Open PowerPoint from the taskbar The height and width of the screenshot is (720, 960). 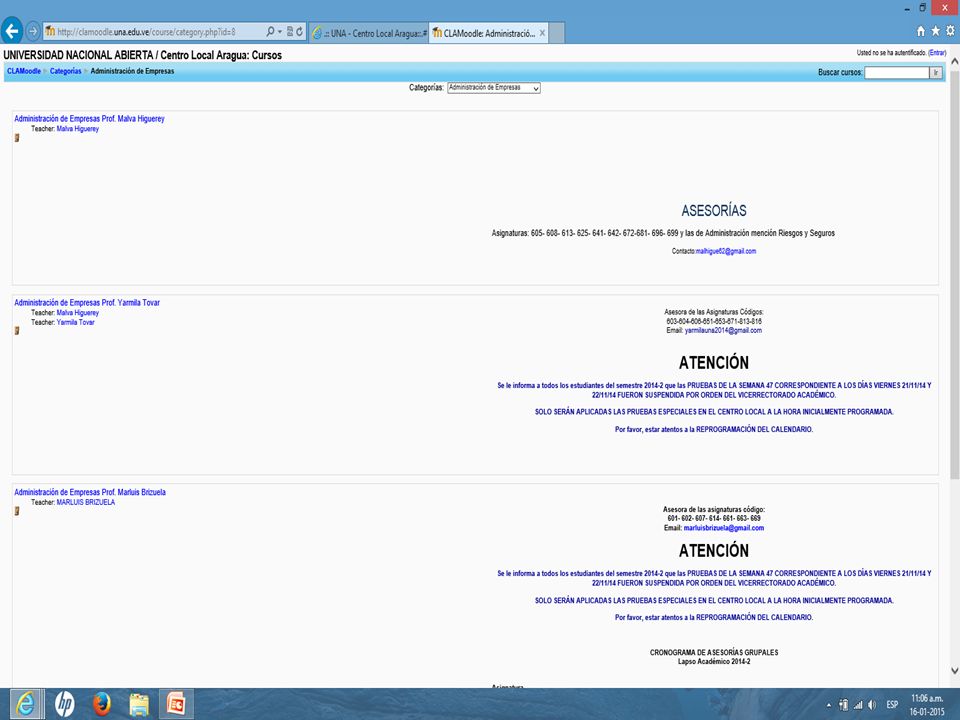click(176, 704)
